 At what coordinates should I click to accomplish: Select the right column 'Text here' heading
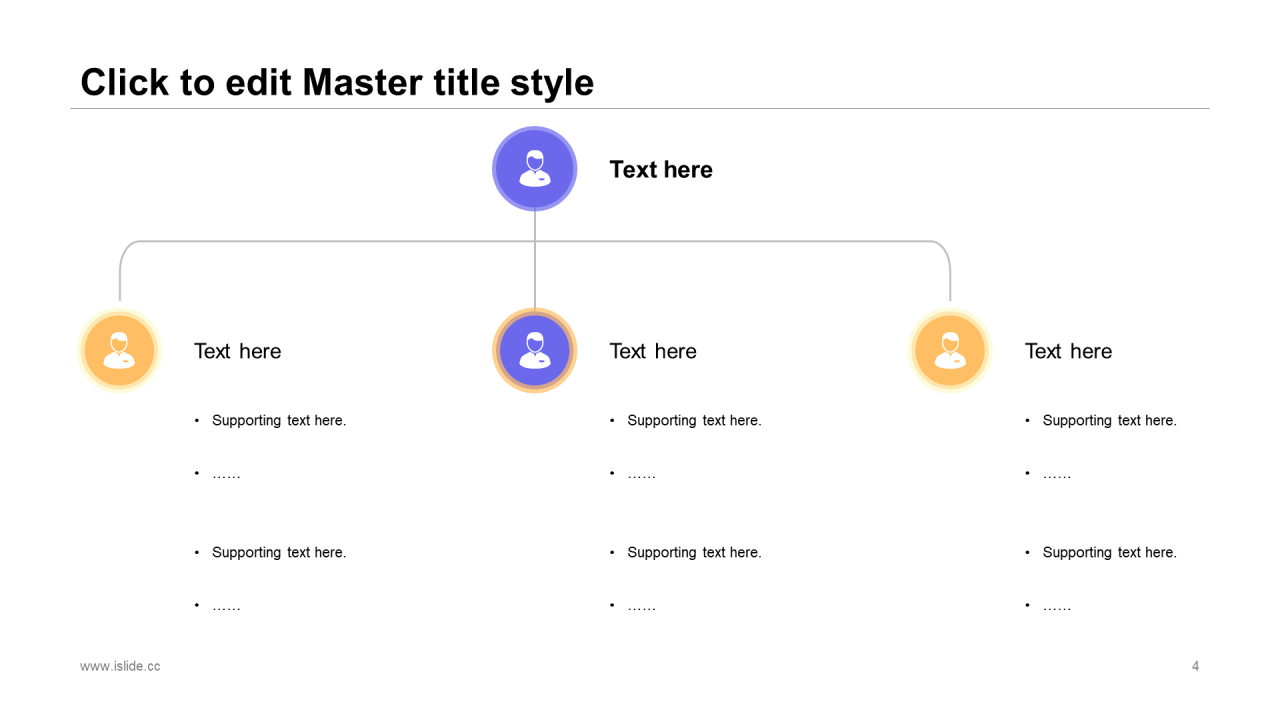(x=1068, y=351)
